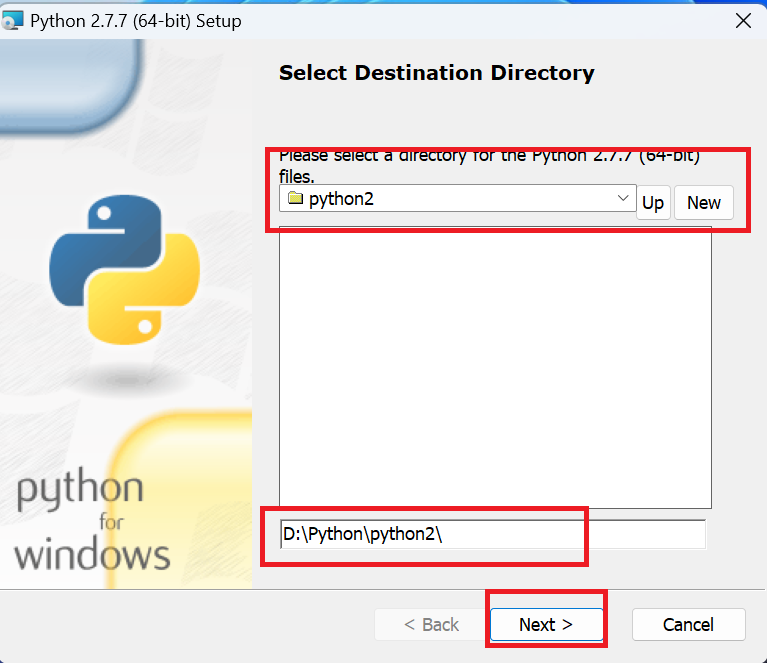Screen dimensions: 767x663
Task: Create a new folder with New button
Action: tap(703, 203)
